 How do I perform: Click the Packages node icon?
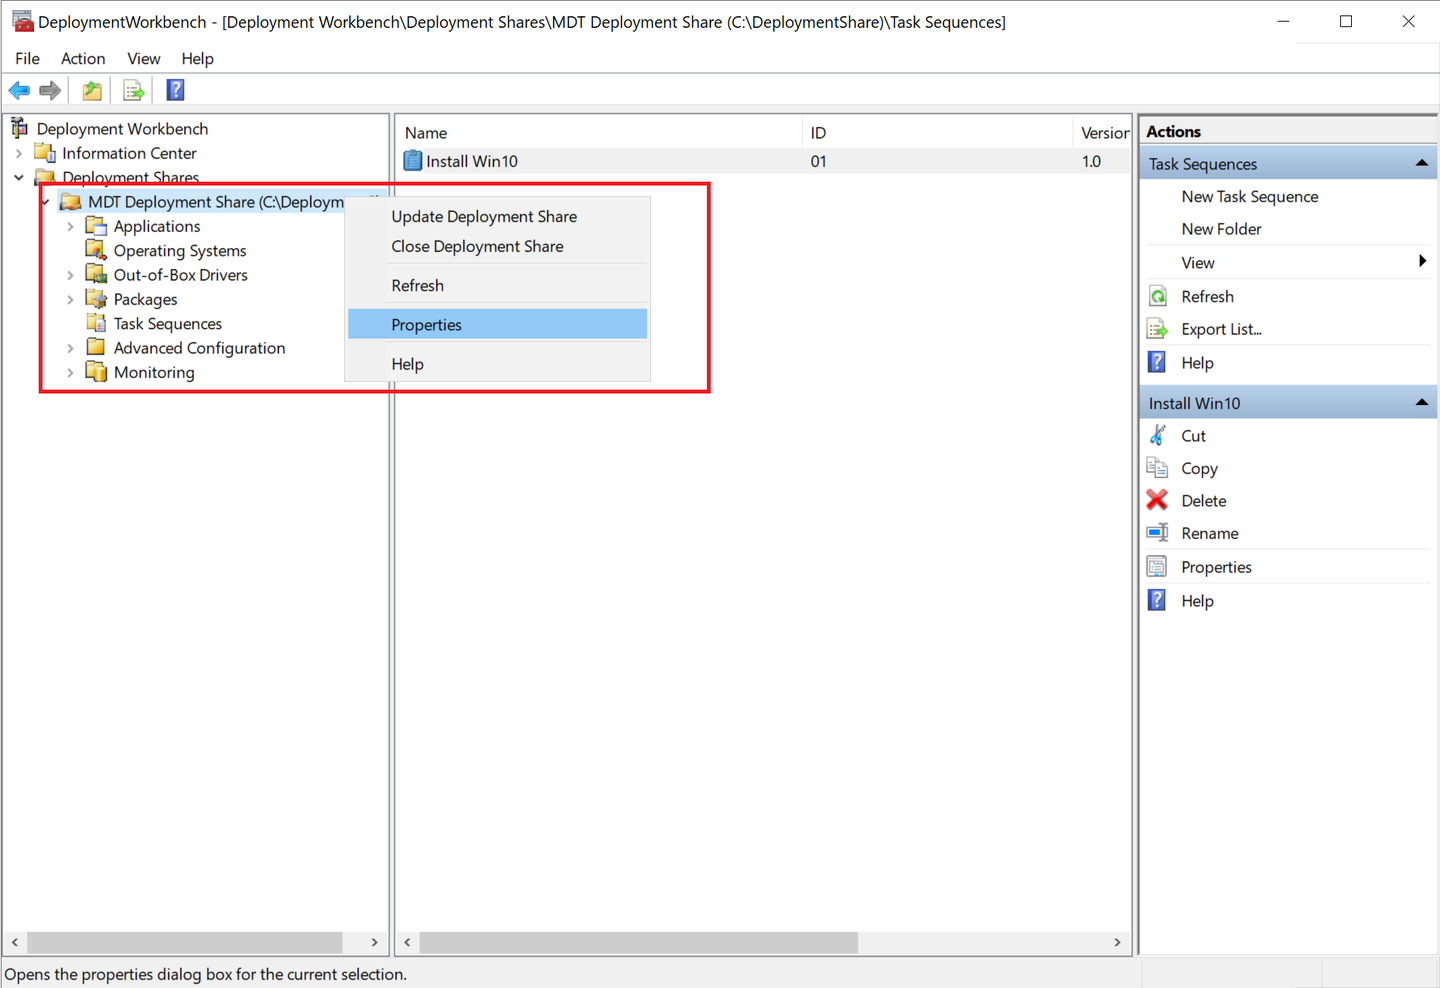coord(96,299)
